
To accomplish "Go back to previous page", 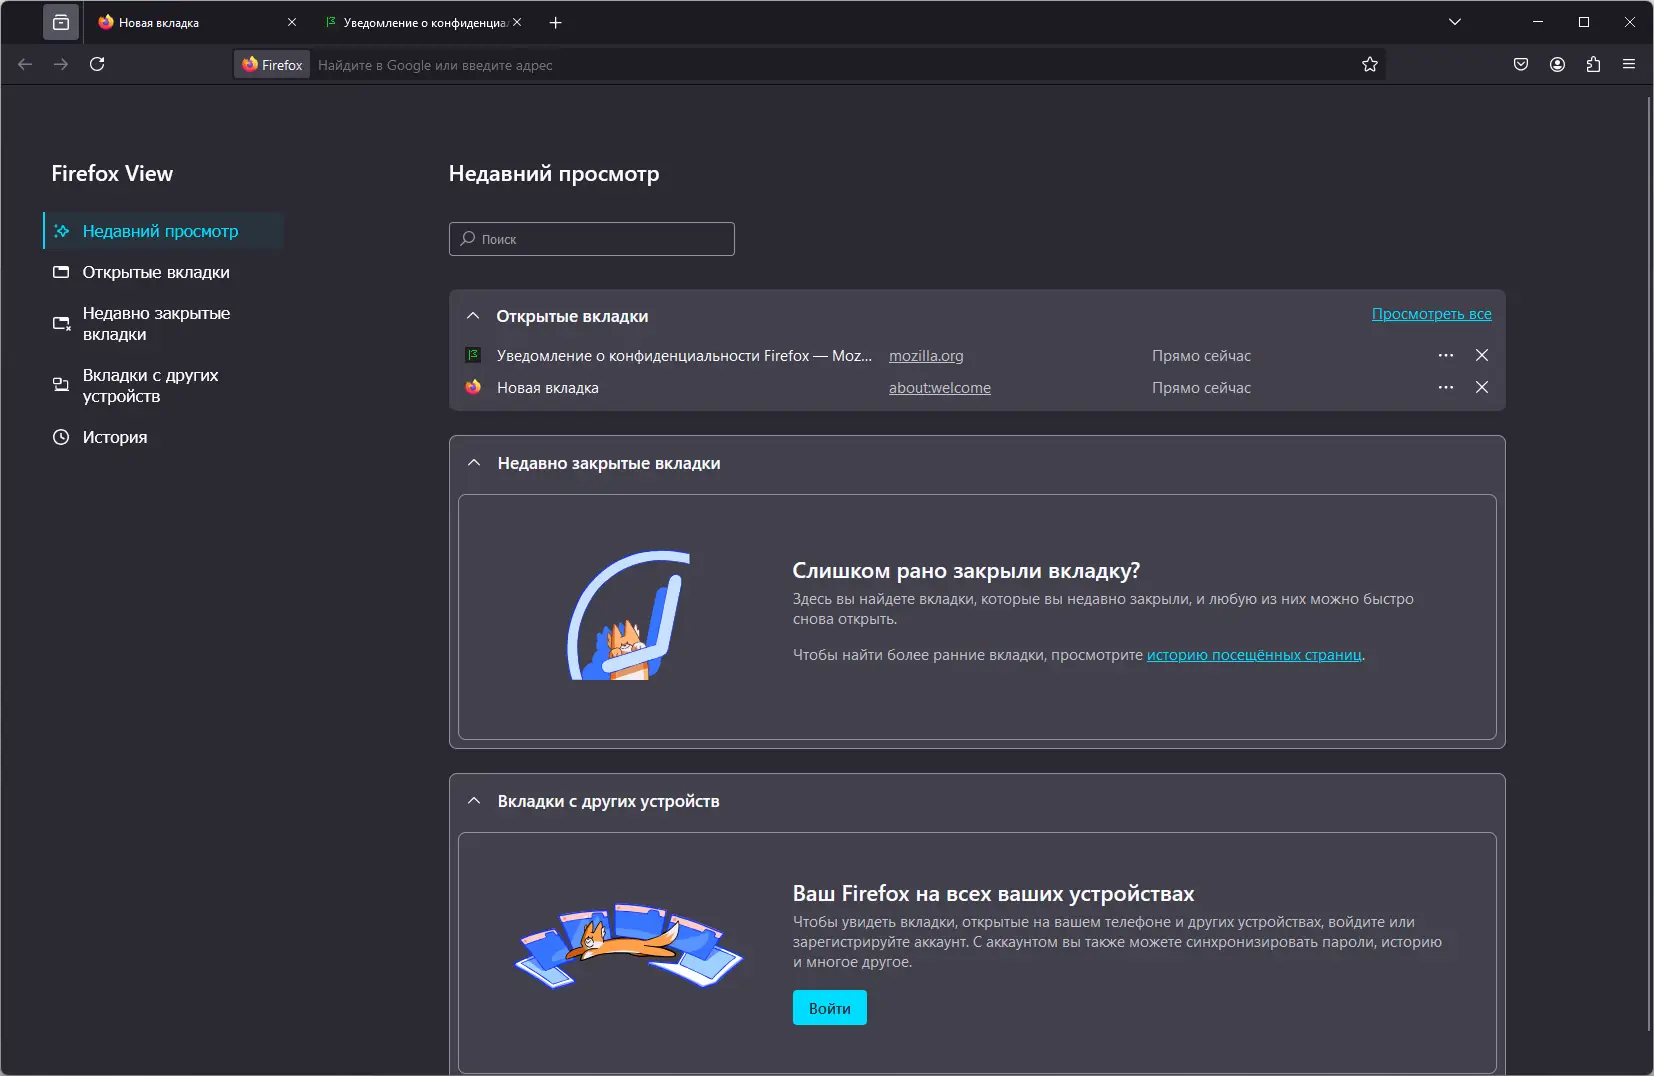I will 25,64.
